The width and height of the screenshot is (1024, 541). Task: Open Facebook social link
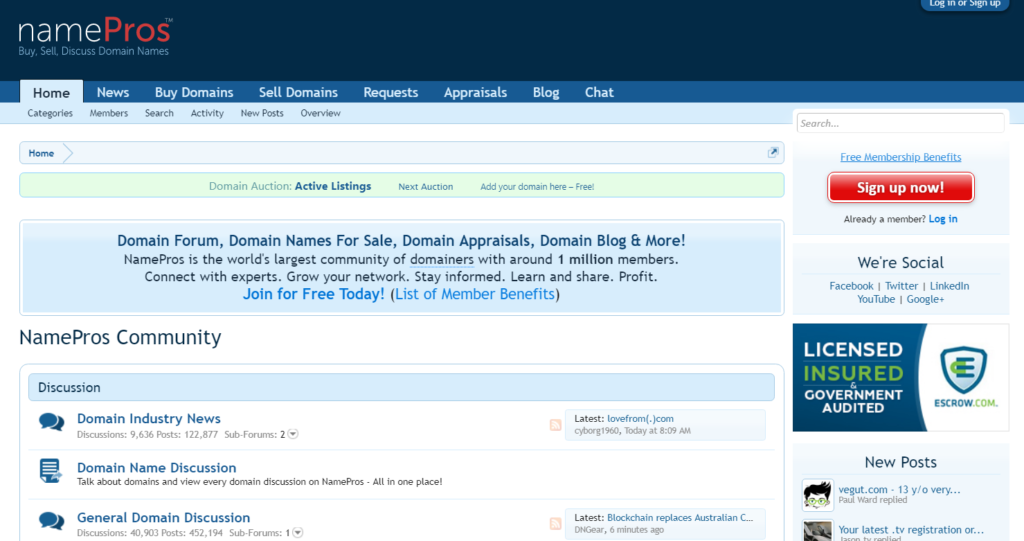pyautogui.click(x=851, y=286)
